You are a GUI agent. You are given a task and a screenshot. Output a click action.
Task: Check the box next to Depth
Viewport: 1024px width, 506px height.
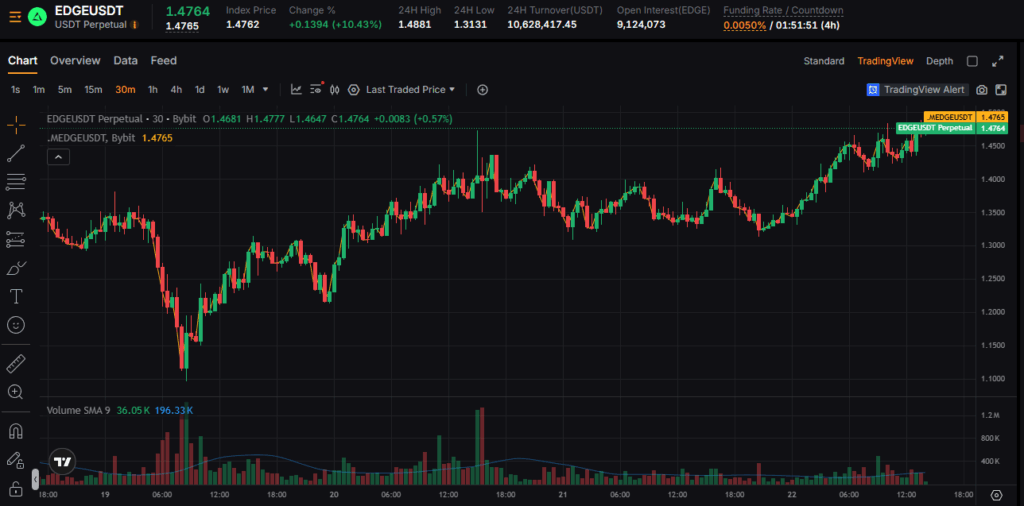click(x=972, y=61)
